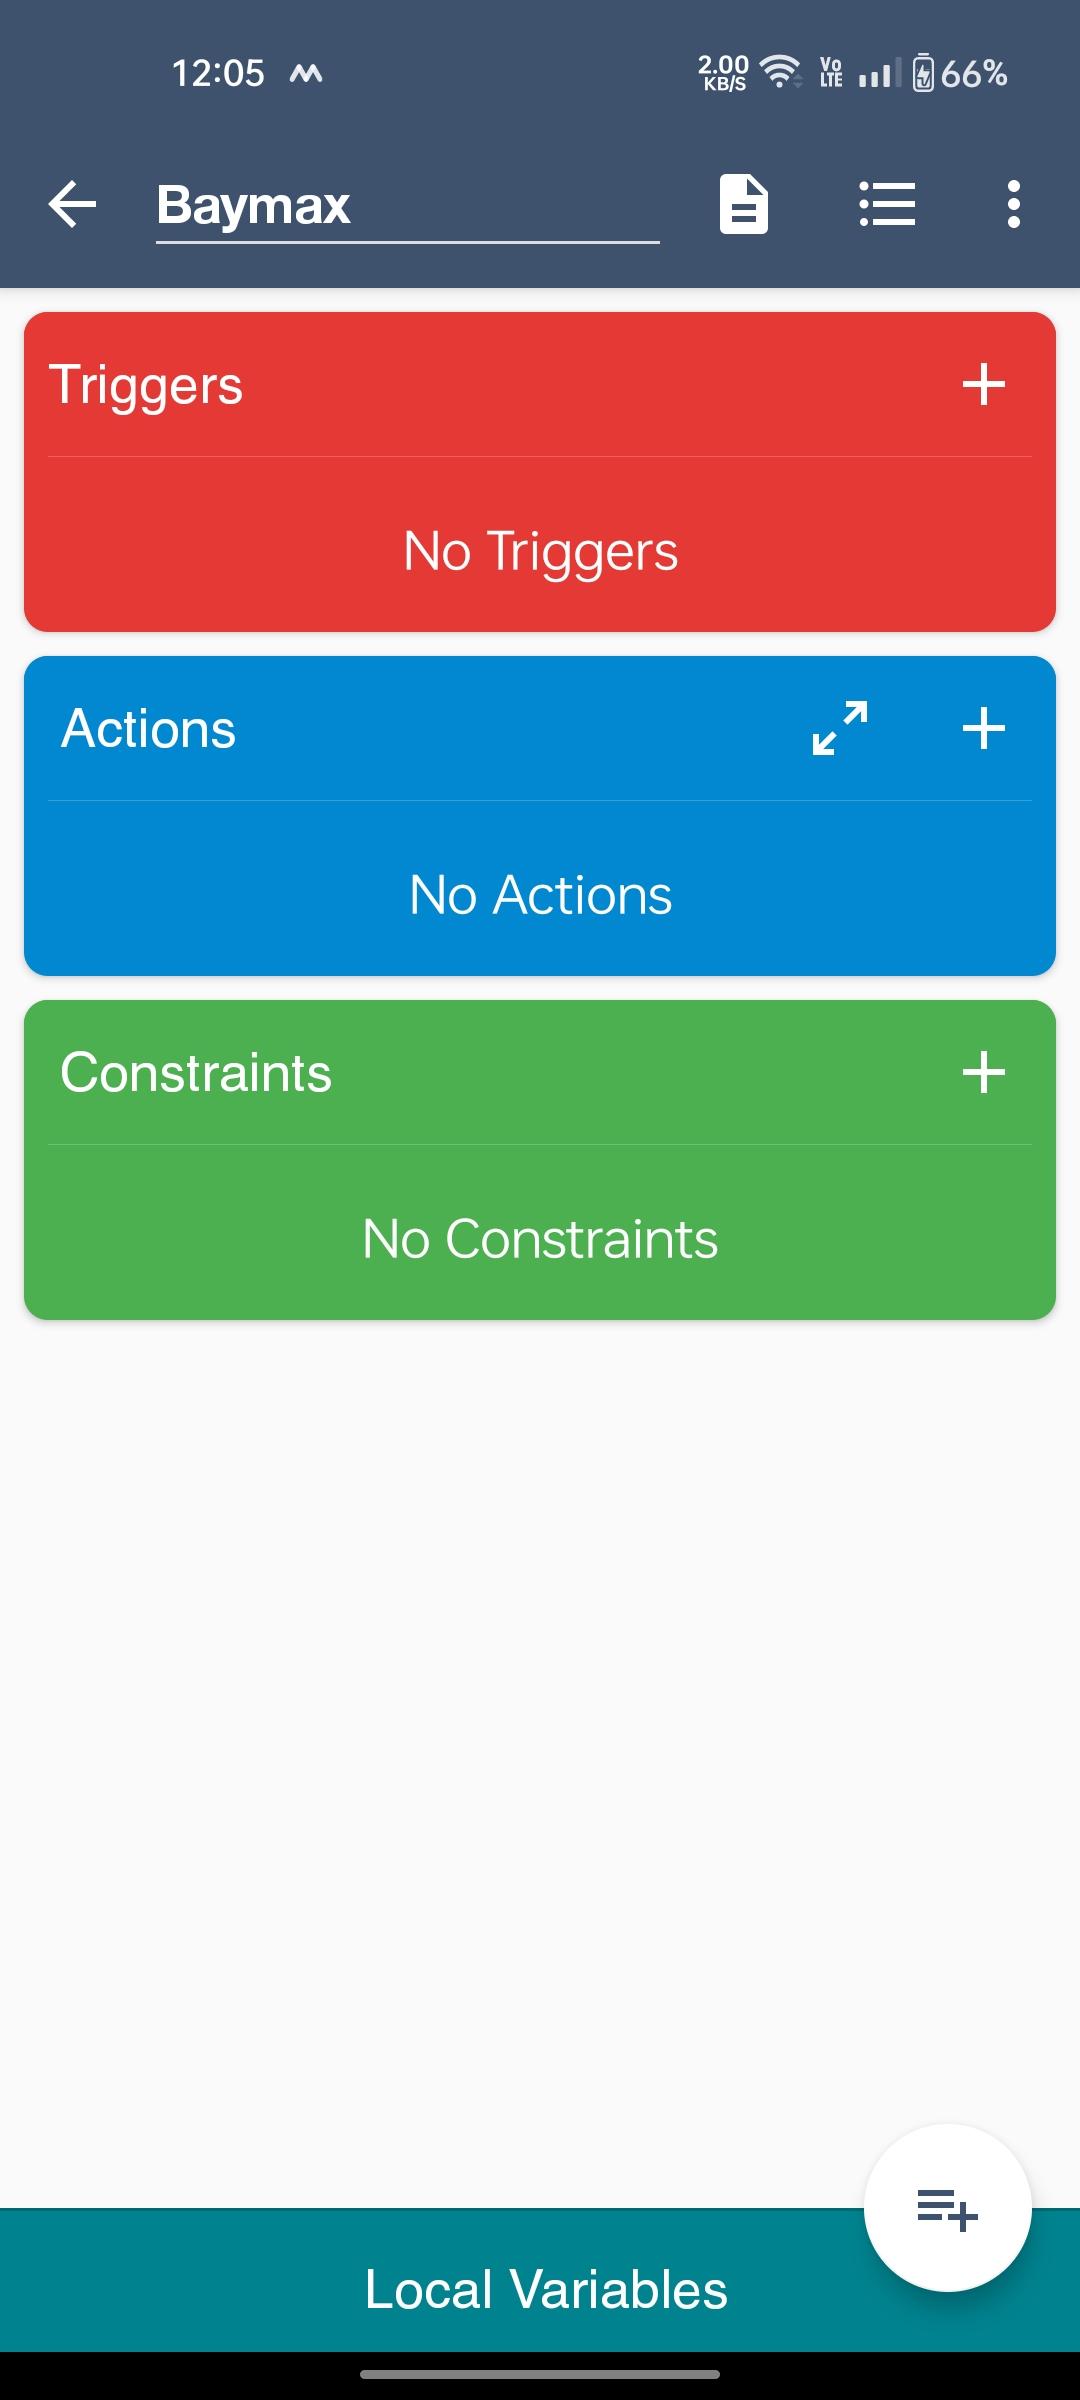Open the macro description document icon

pos(744,205)
